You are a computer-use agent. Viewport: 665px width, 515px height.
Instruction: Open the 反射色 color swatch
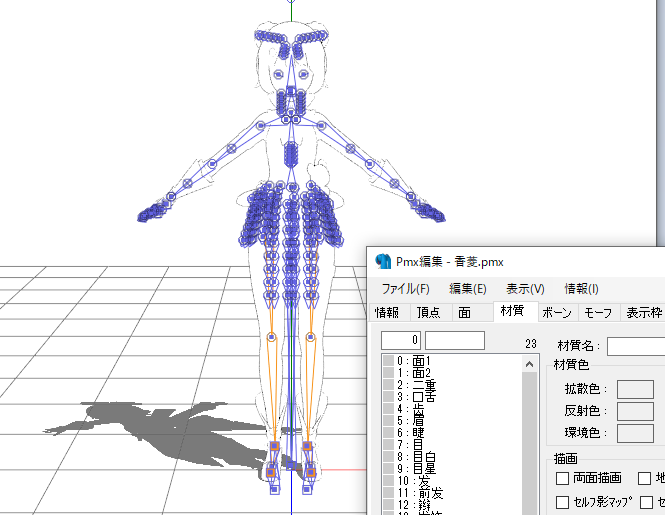[x=635, y=411]
